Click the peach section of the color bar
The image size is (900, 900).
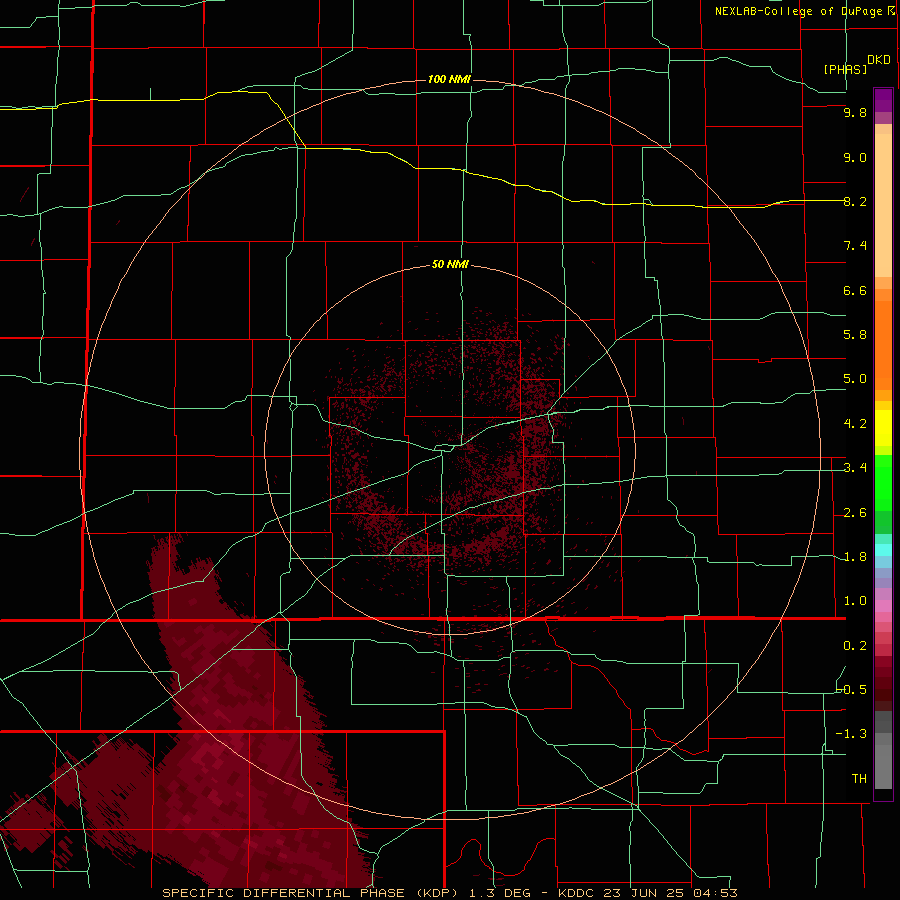(x=883, y=201)
